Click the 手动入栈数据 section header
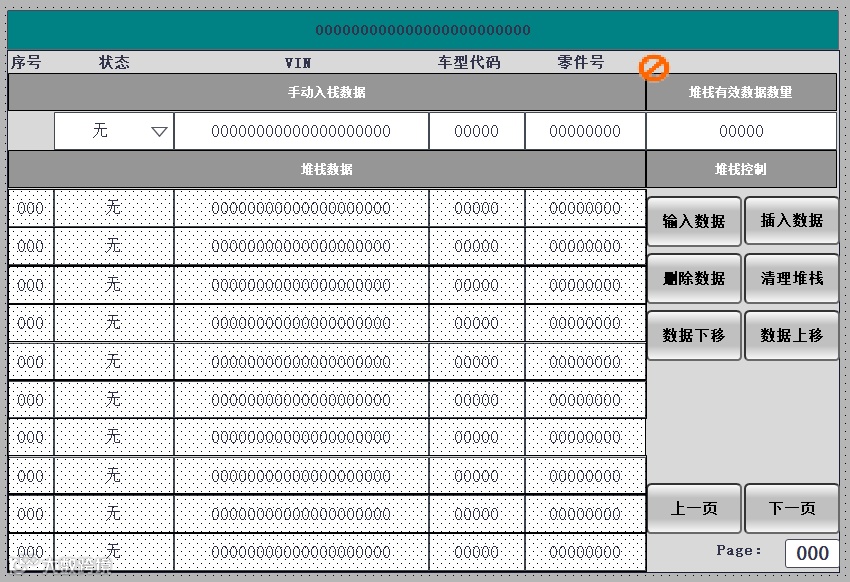Viewport: 850px width, 582px height. [327, 93]
